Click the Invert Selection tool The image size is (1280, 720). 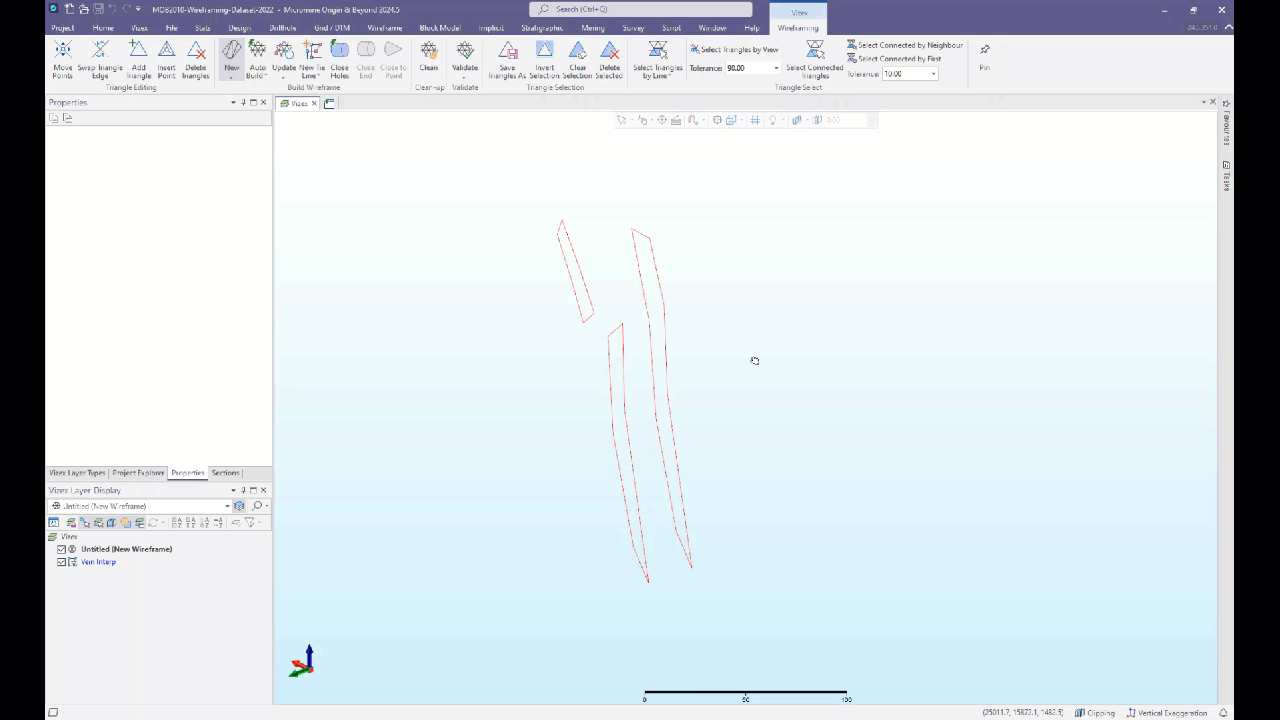[x=544, y=60]
